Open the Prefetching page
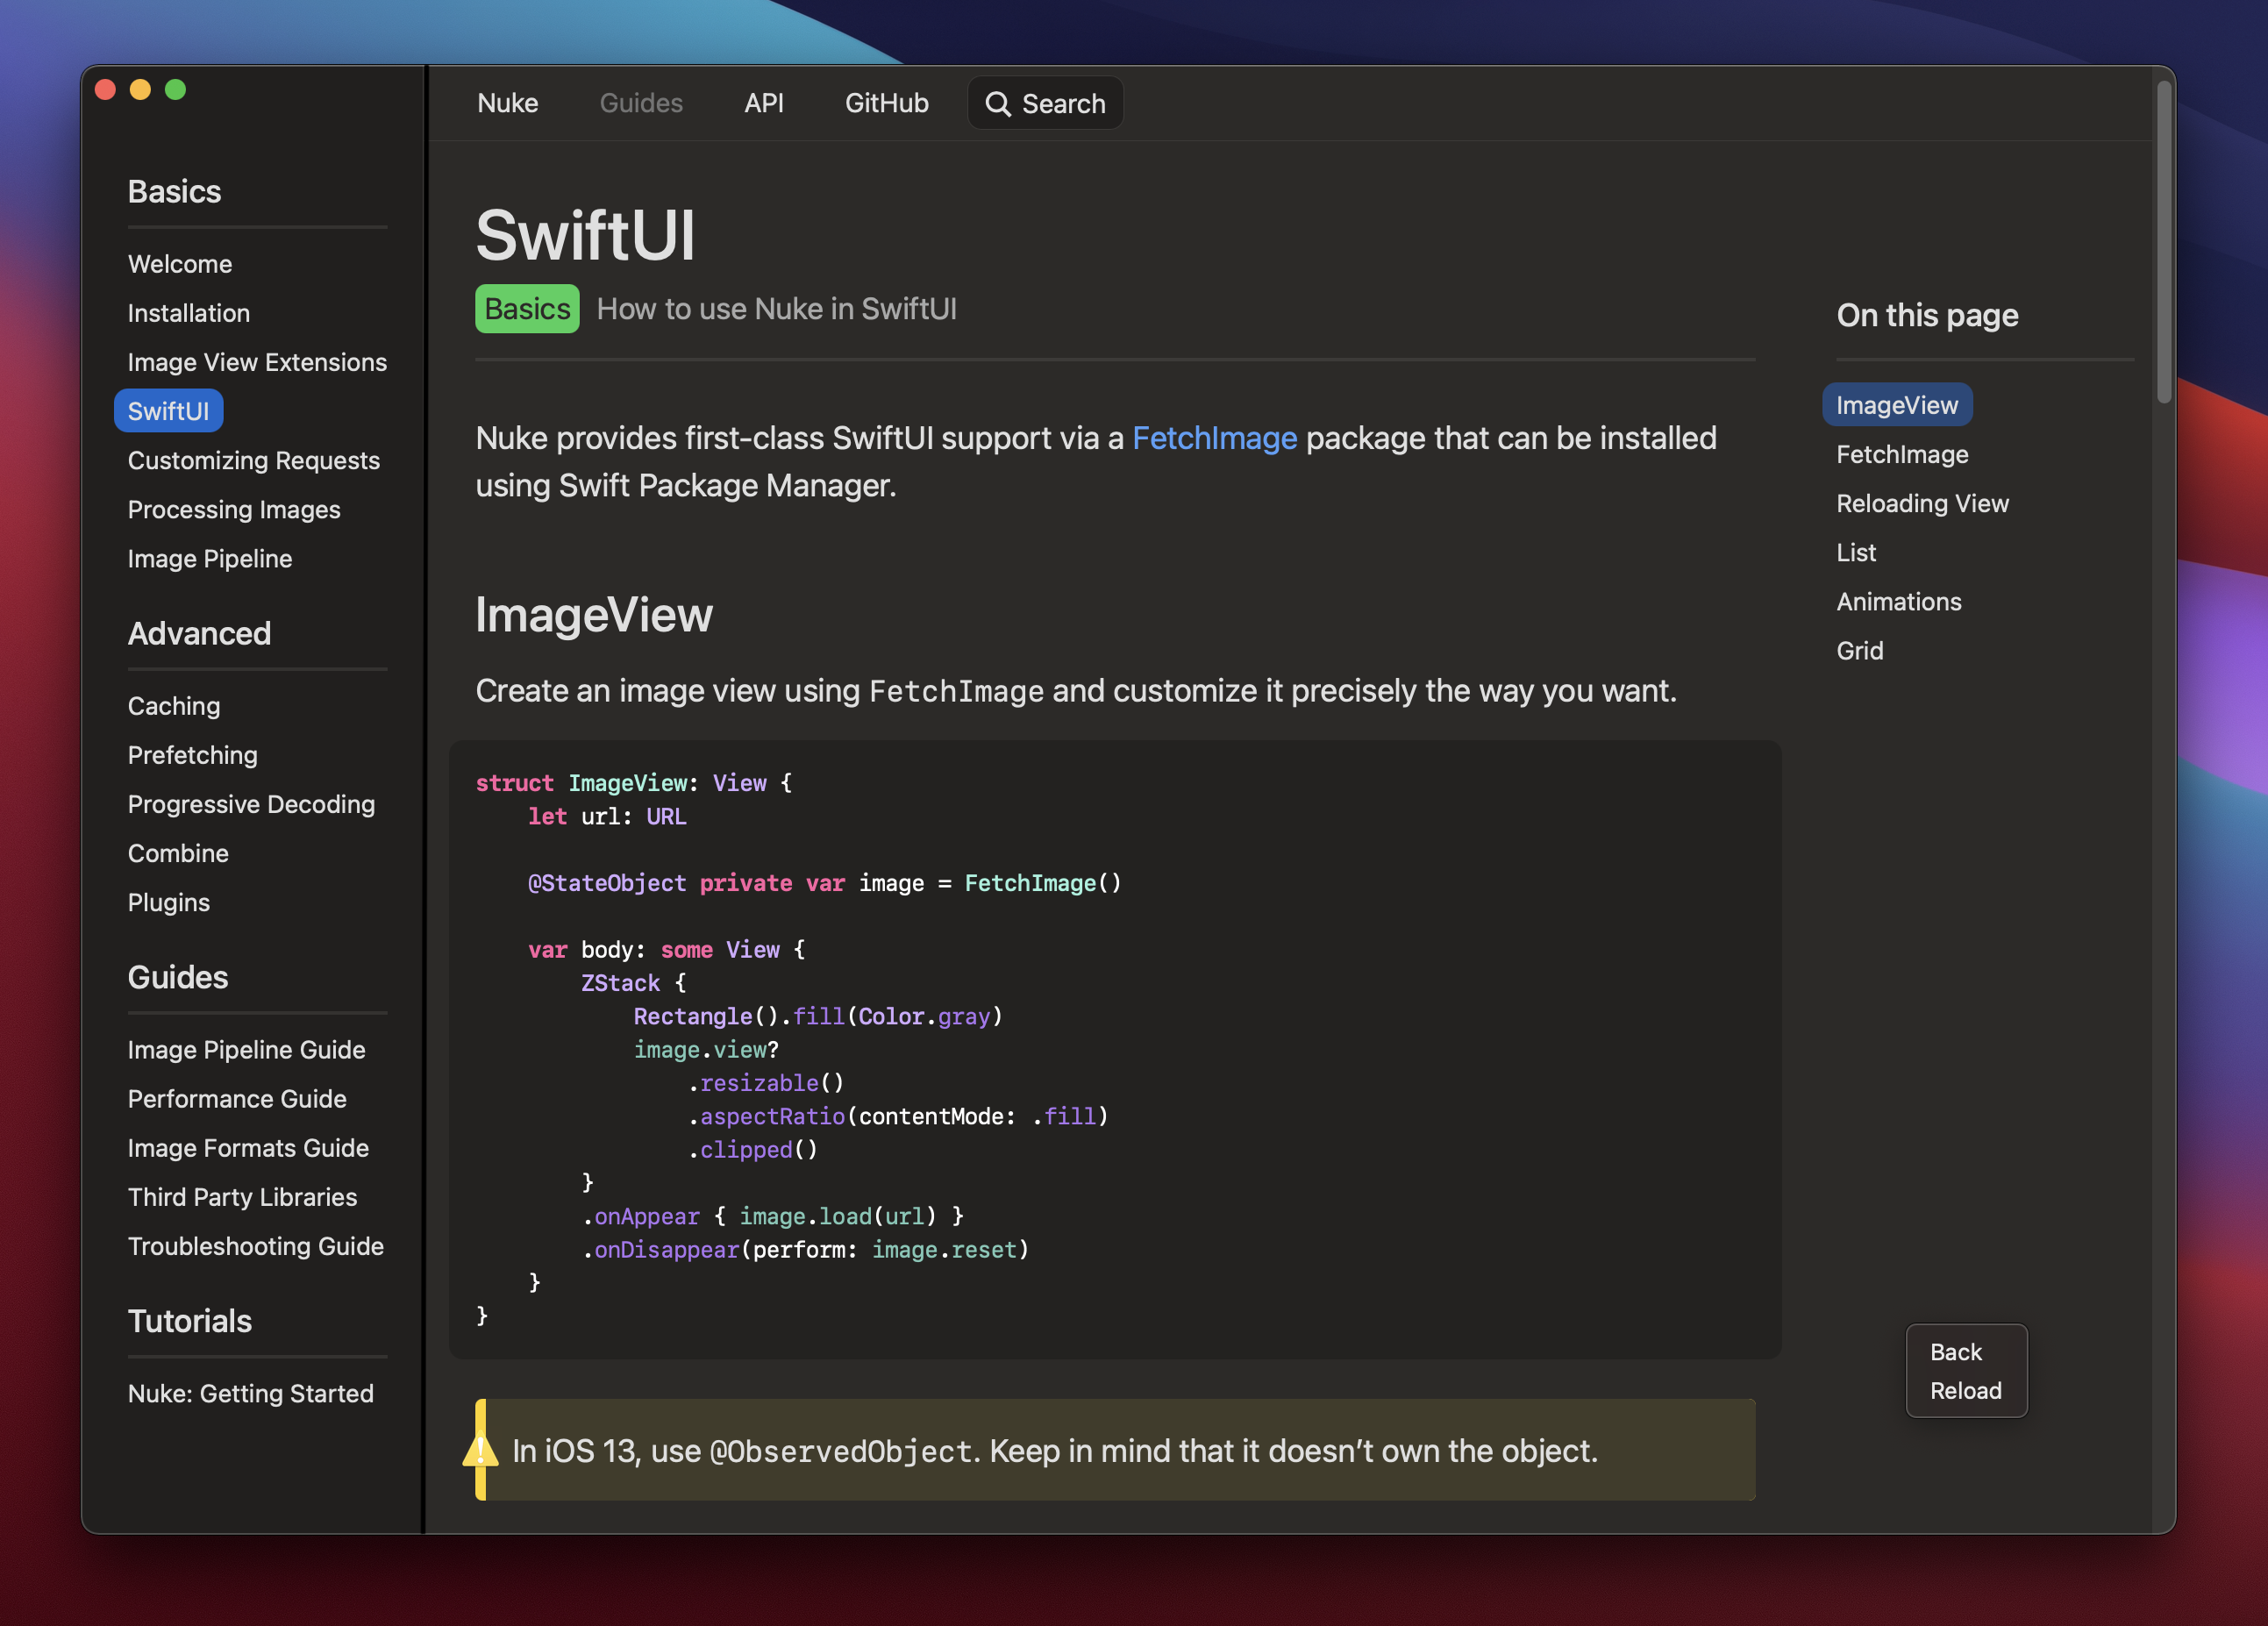This screenshot has width=2268, height=1626. [193, 755]
